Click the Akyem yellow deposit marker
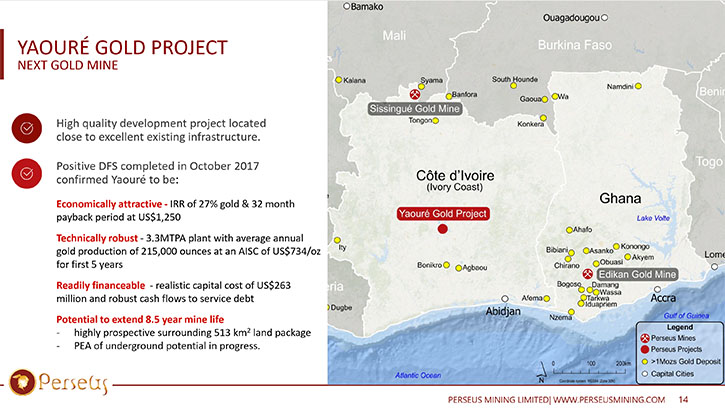 tap(627, 257)
